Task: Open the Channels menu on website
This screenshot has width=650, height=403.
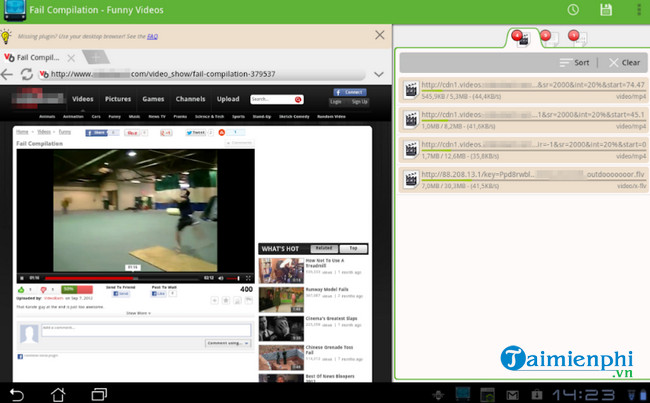Action: (x=190, y=99)
